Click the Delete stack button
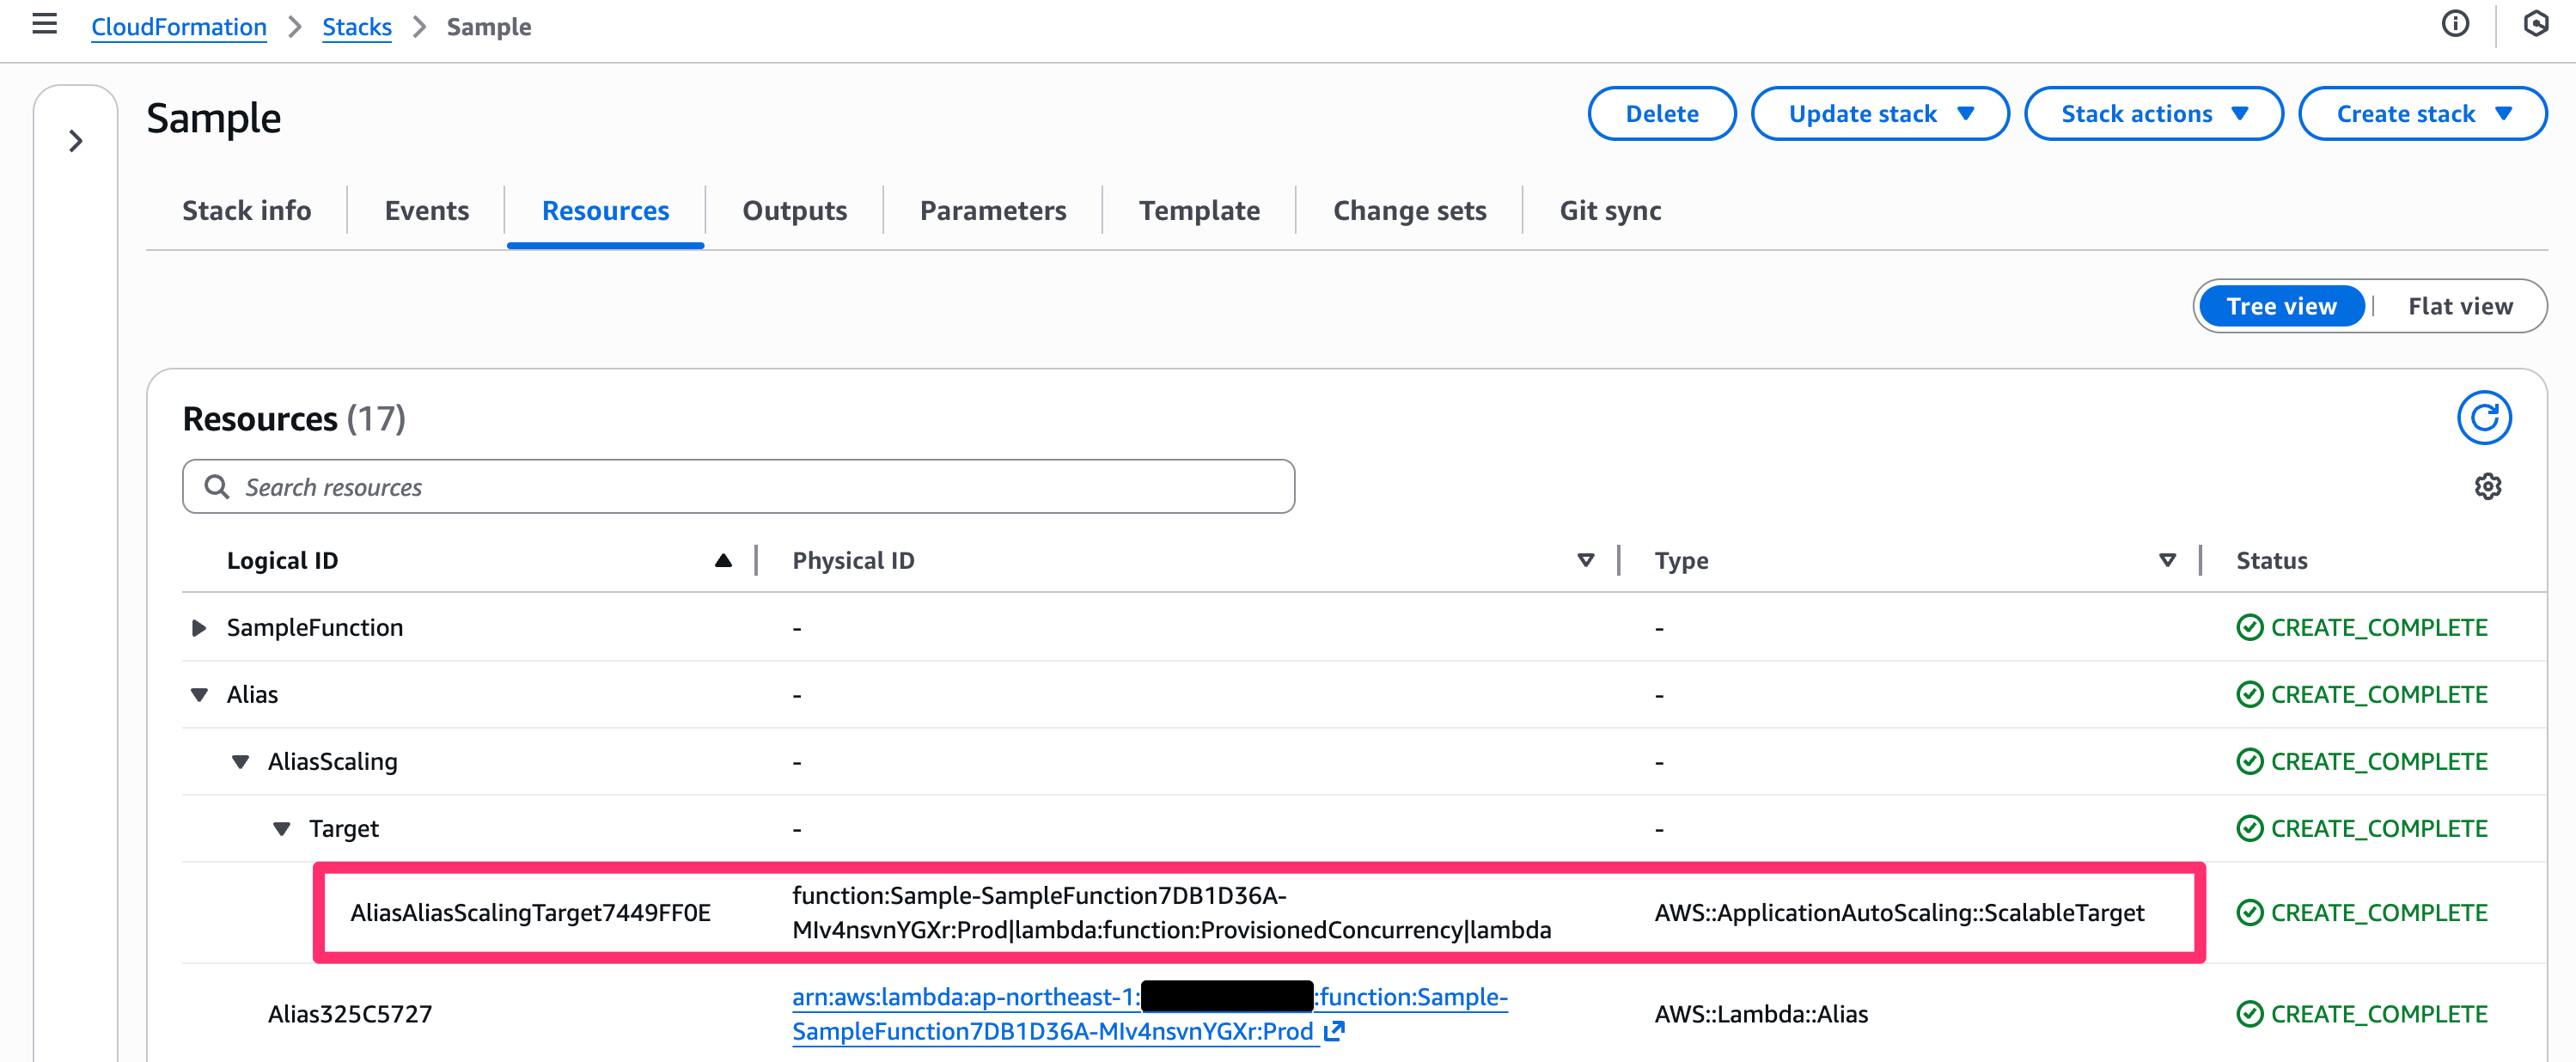 coord(1661,114)
